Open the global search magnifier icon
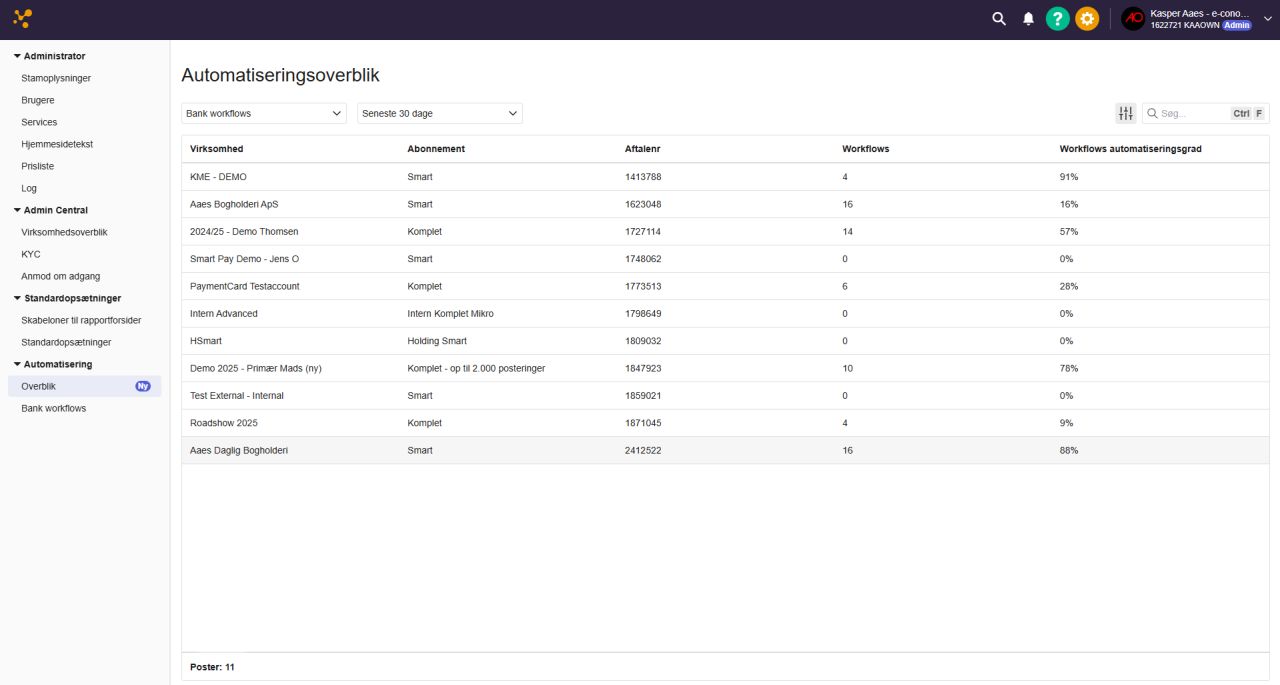The height and width of the screenshot is (685, 1280). pyautogui.click(x=999, y=19)
